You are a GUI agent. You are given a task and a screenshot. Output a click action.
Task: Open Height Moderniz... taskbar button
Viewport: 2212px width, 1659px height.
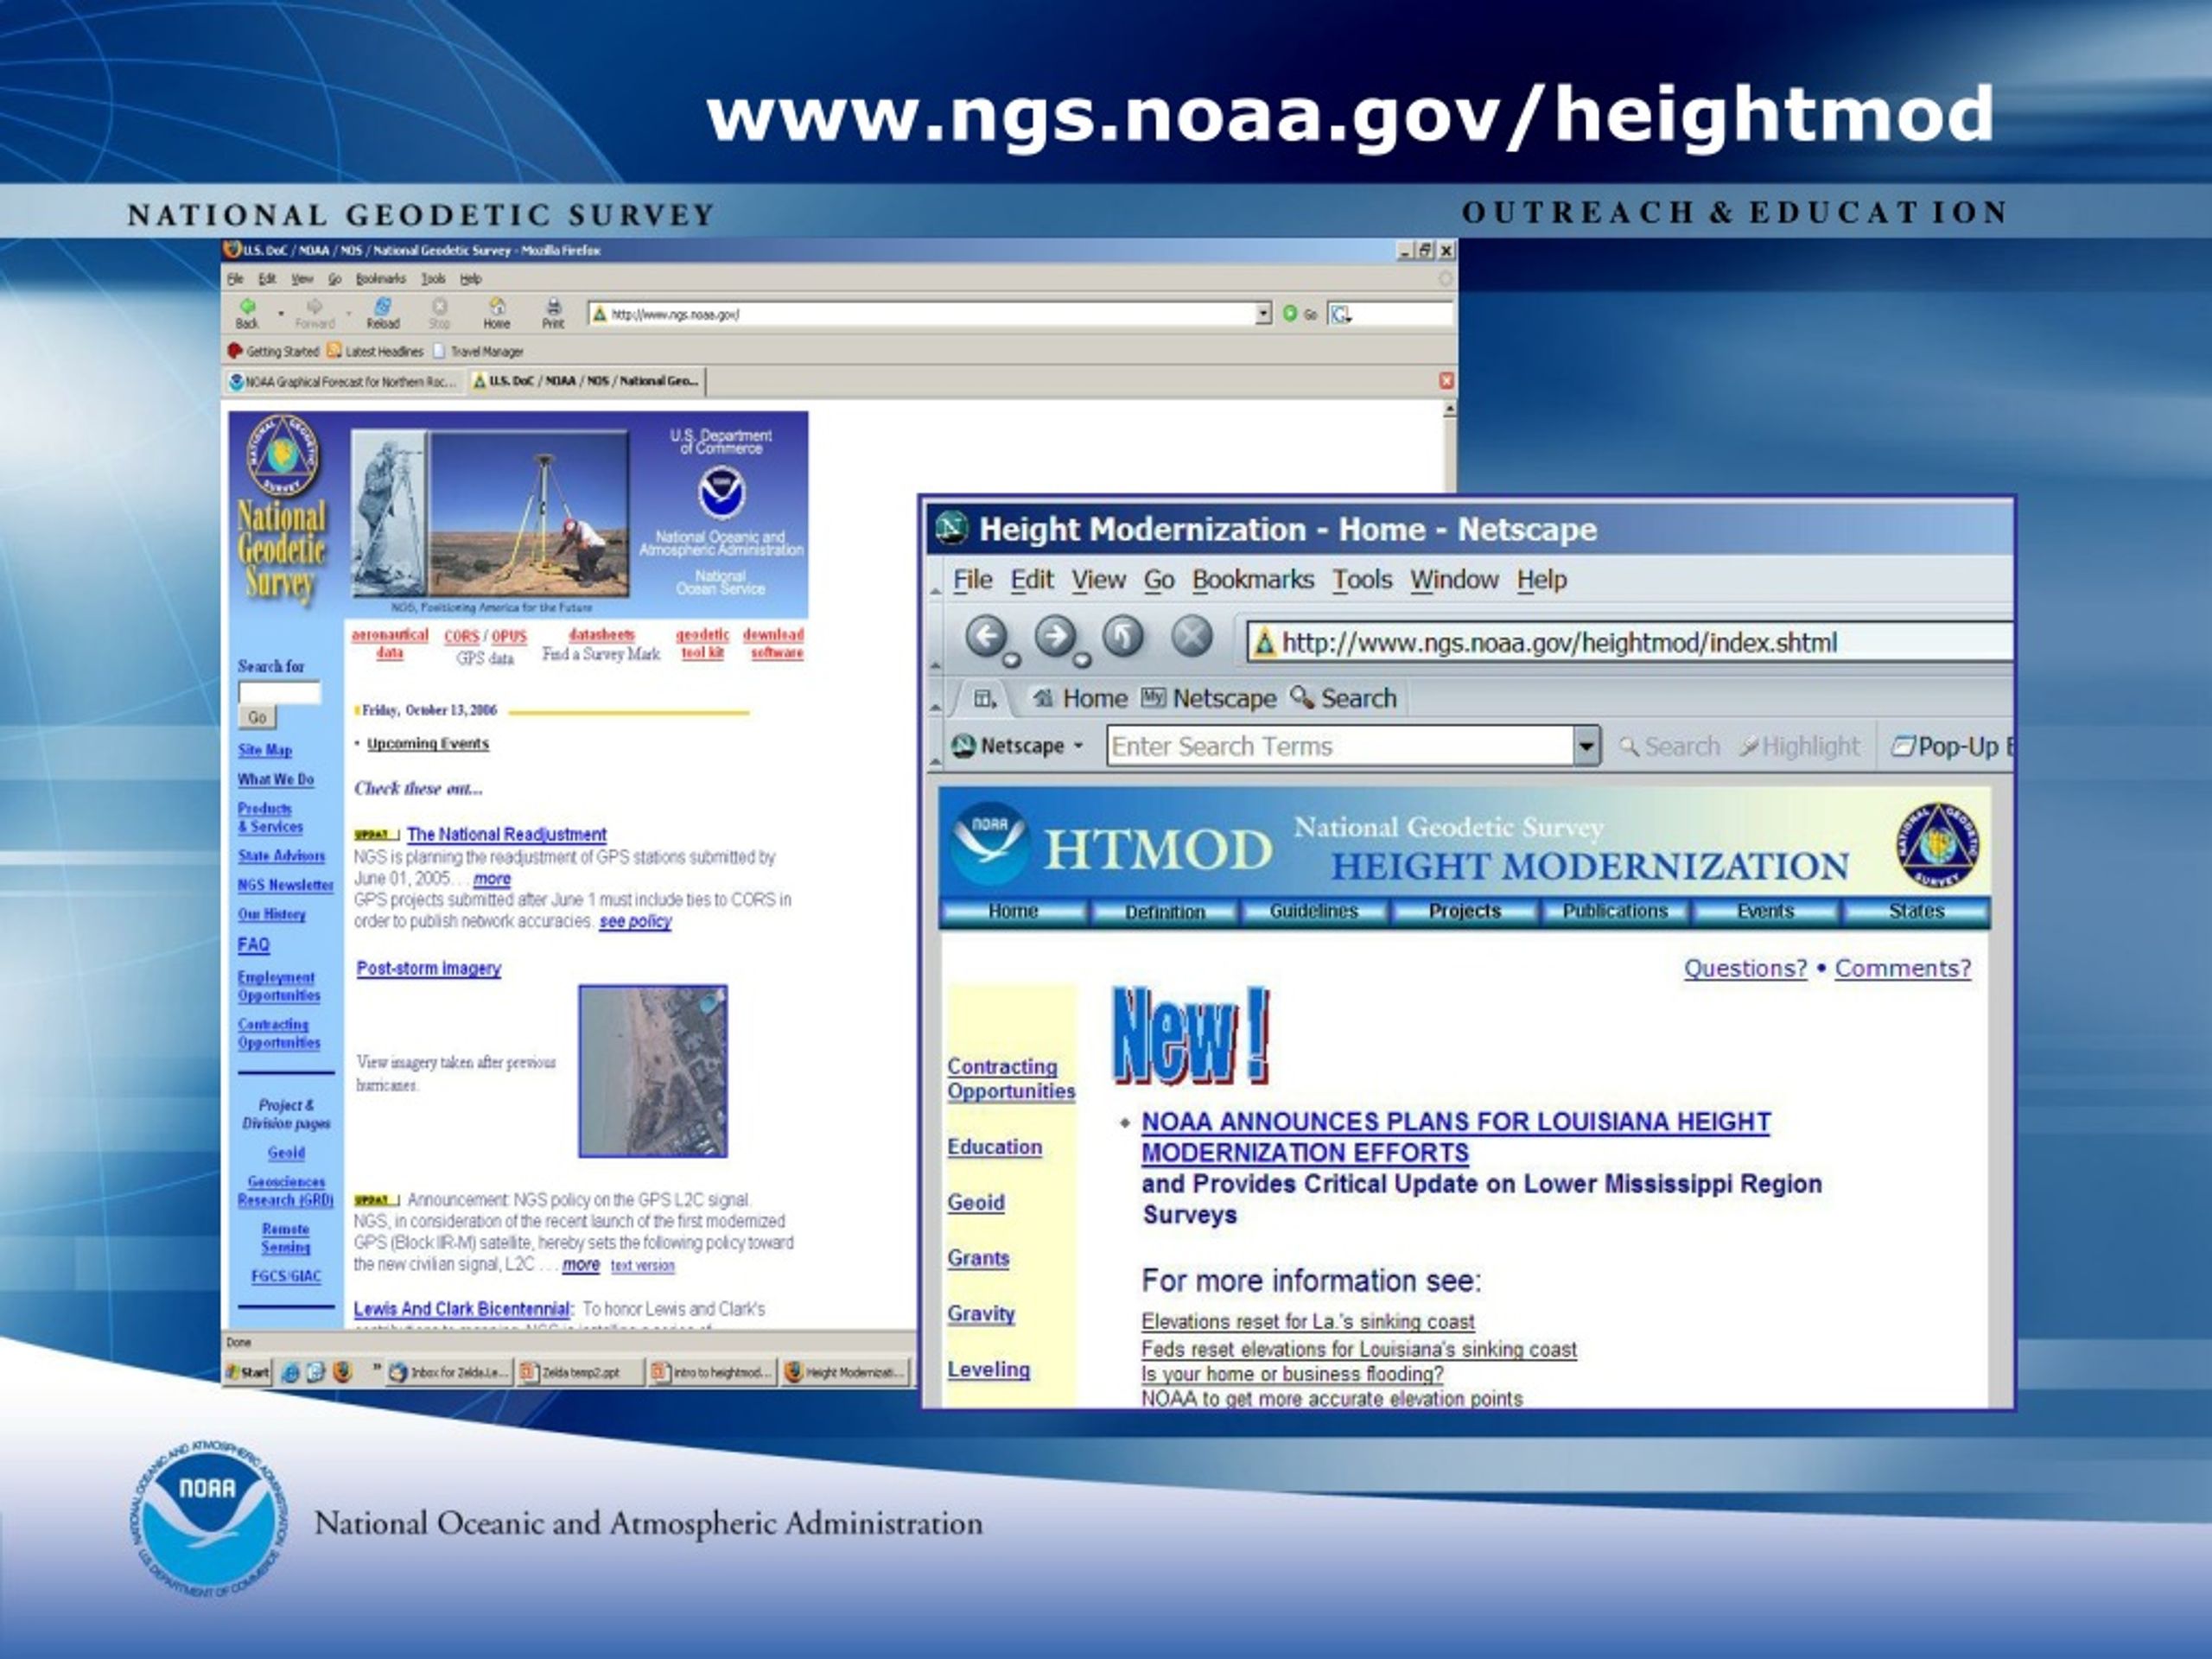pyautogui.click(x=845, y=1372)
